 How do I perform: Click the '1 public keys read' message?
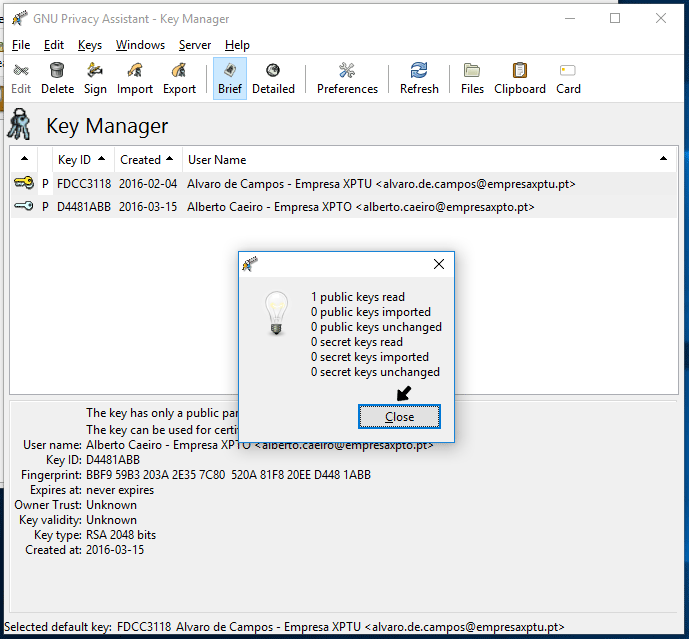tap(358, 297)
